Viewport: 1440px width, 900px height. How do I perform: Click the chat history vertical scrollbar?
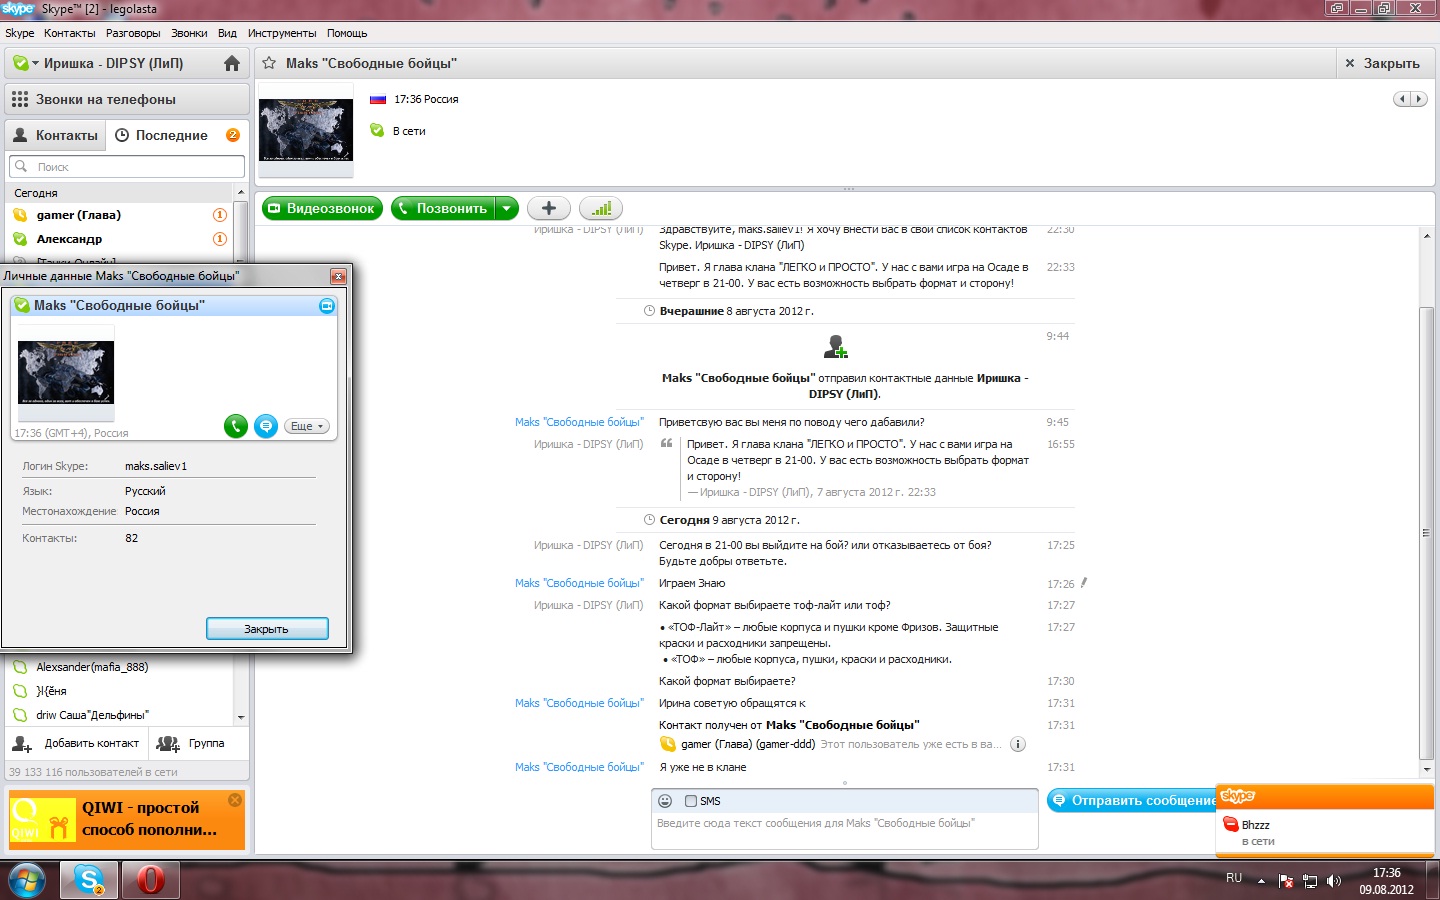[x=1427, y=532]
